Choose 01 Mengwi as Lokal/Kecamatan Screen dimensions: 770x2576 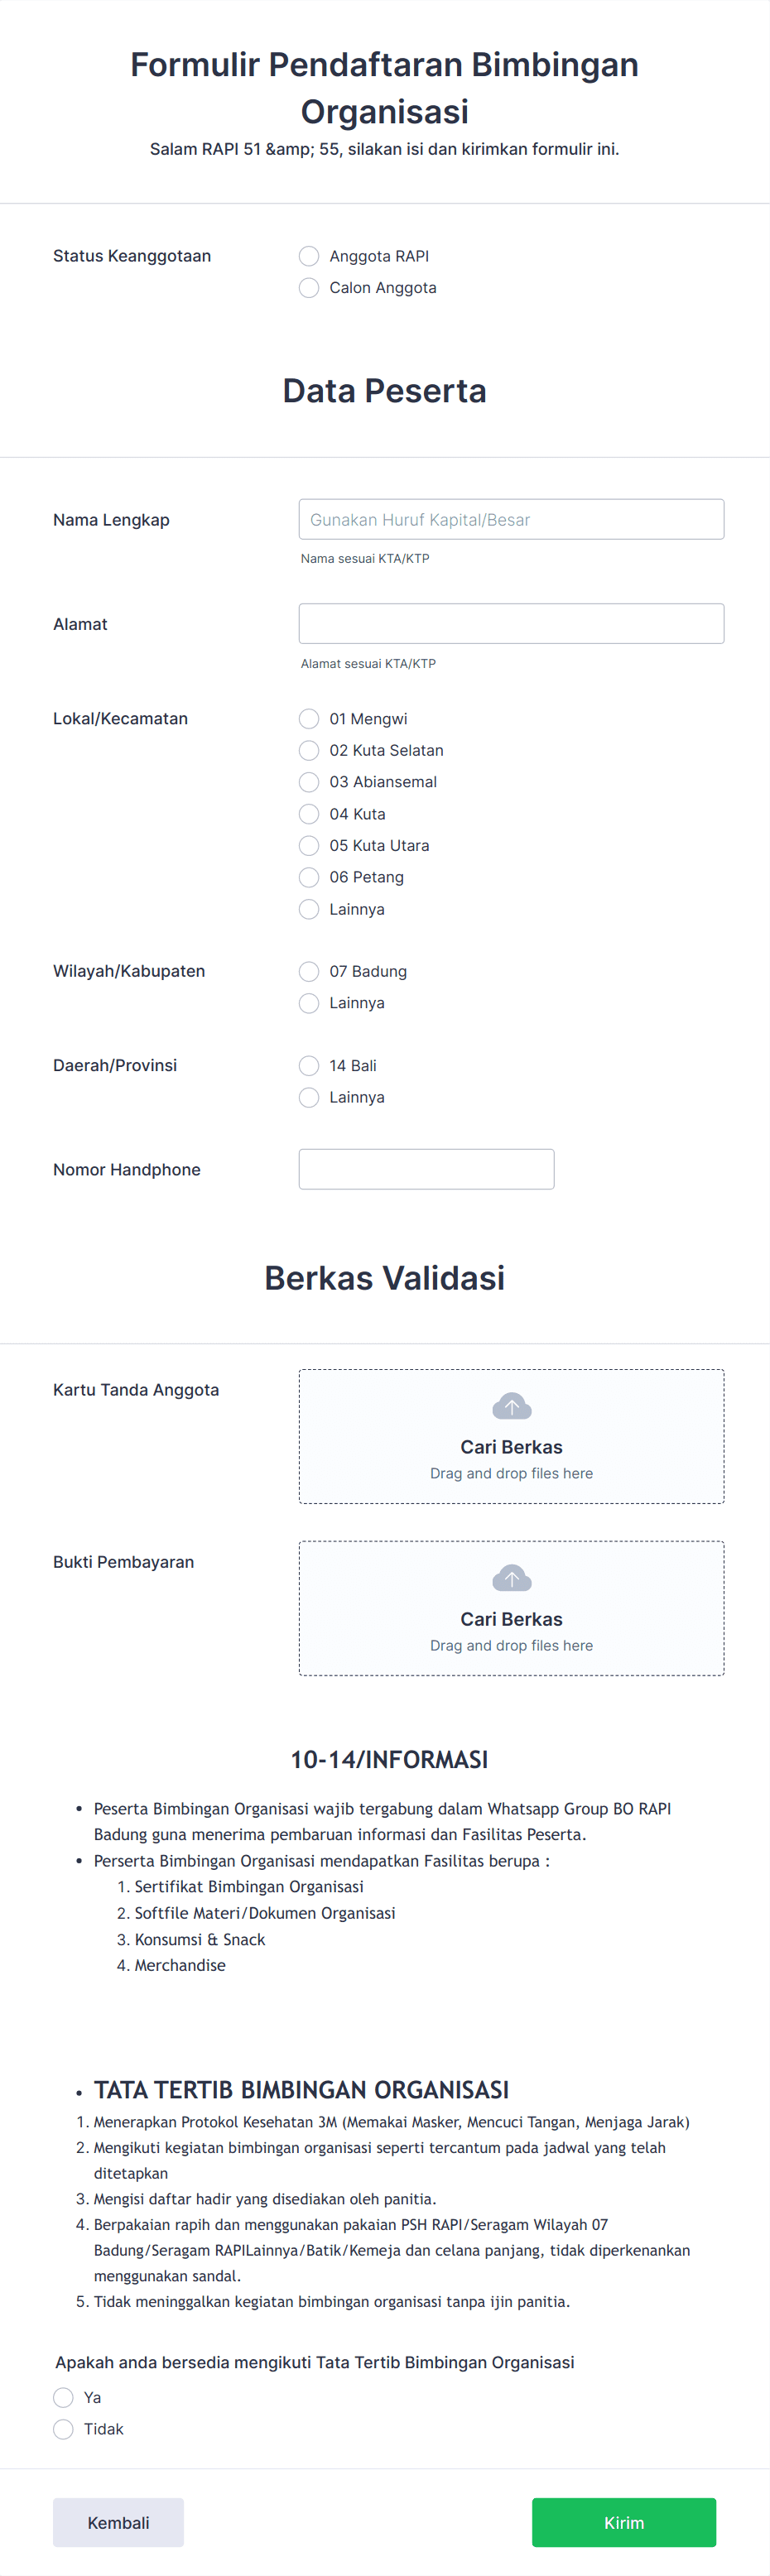(309, 718)
